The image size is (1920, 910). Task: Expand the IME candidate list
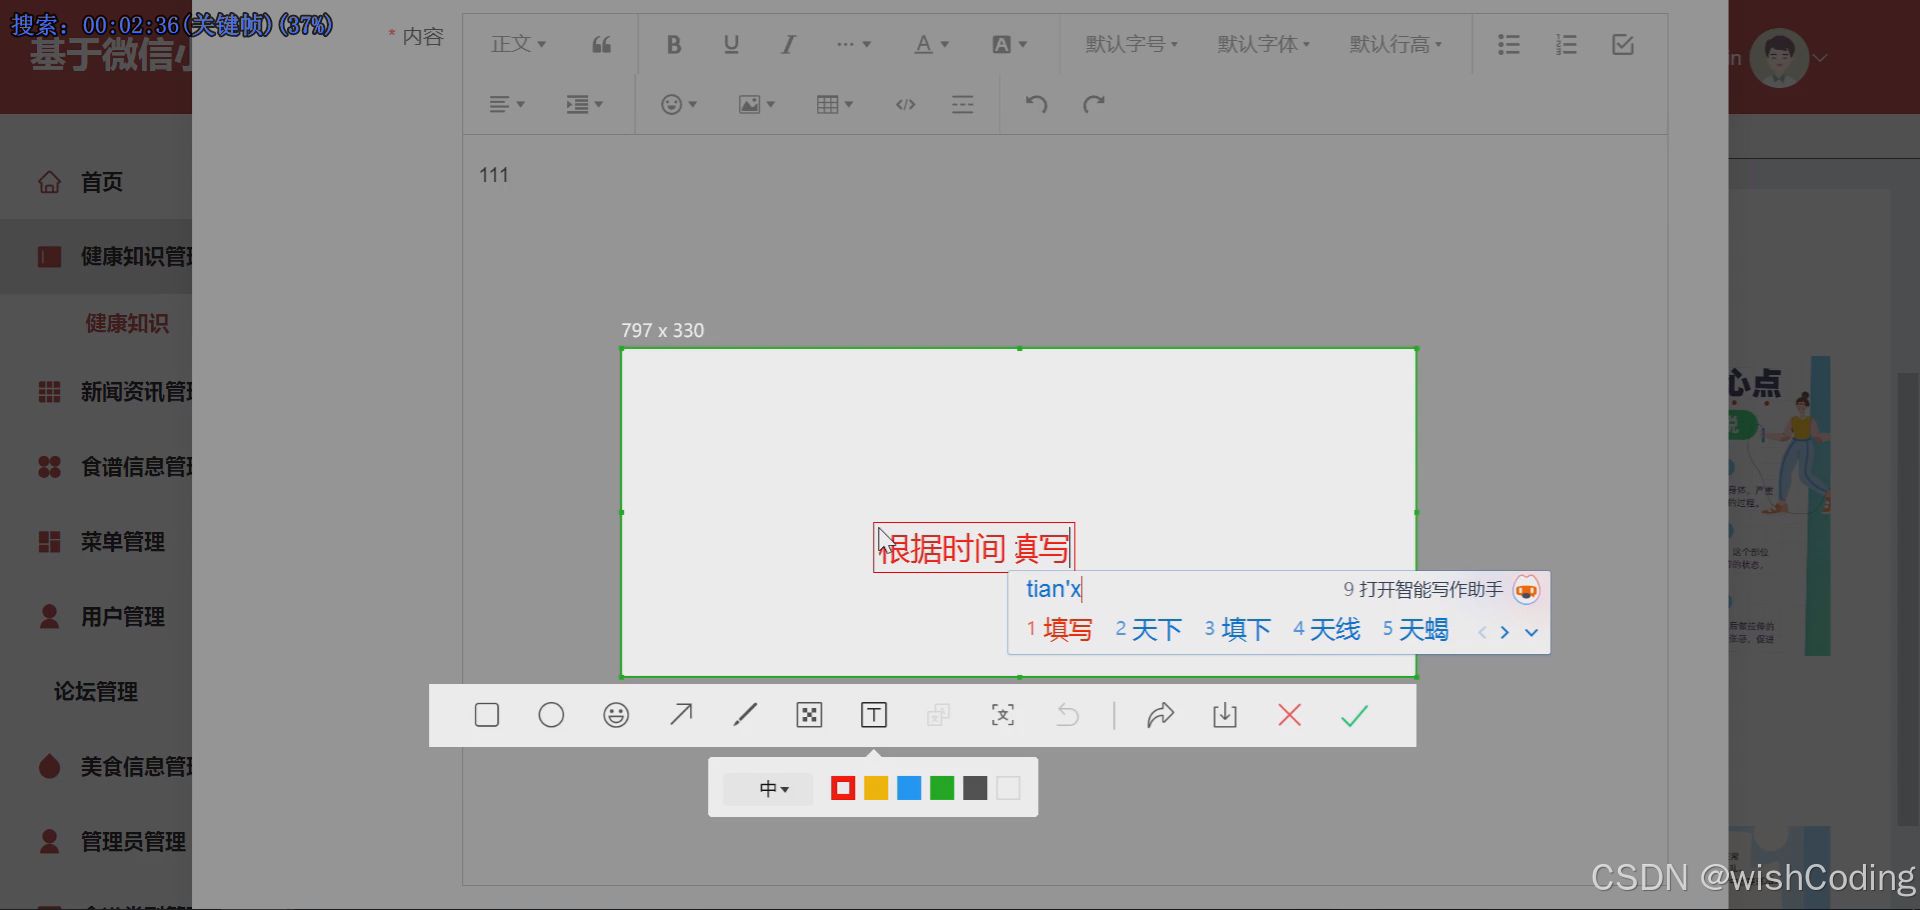tap(1531, 632)
